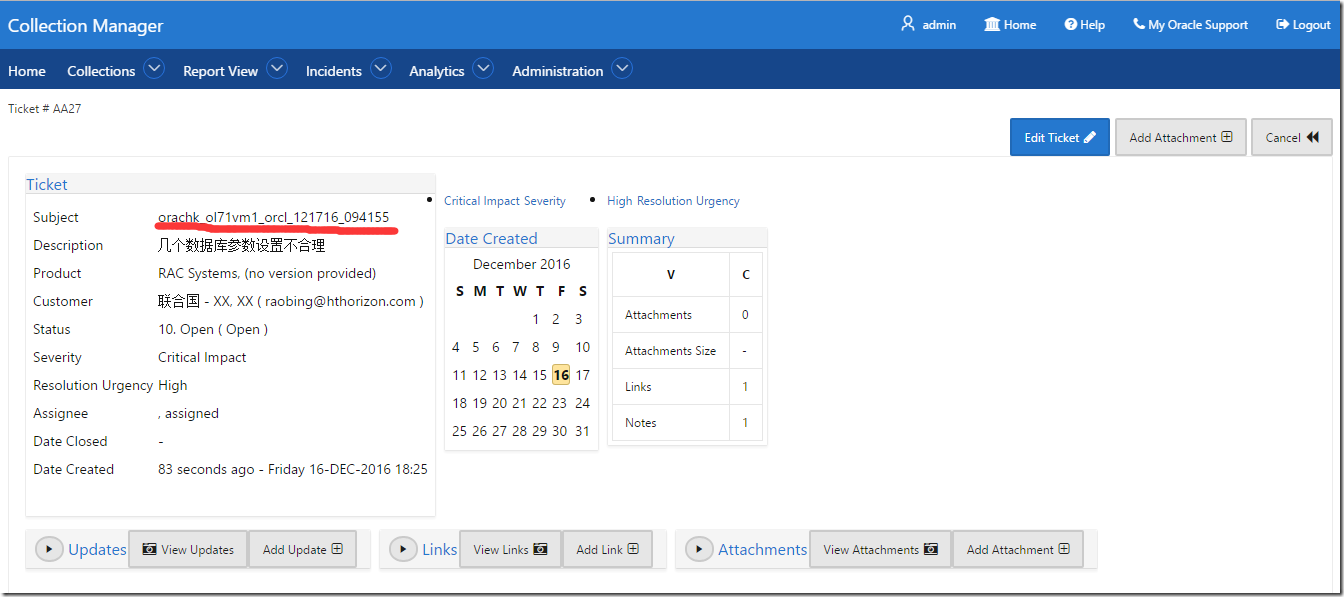The width and height of the screenshot is (1344, 597).
Task: Click day 31 in December calendar
Action: pyautogui.click(x=582, y=431)
